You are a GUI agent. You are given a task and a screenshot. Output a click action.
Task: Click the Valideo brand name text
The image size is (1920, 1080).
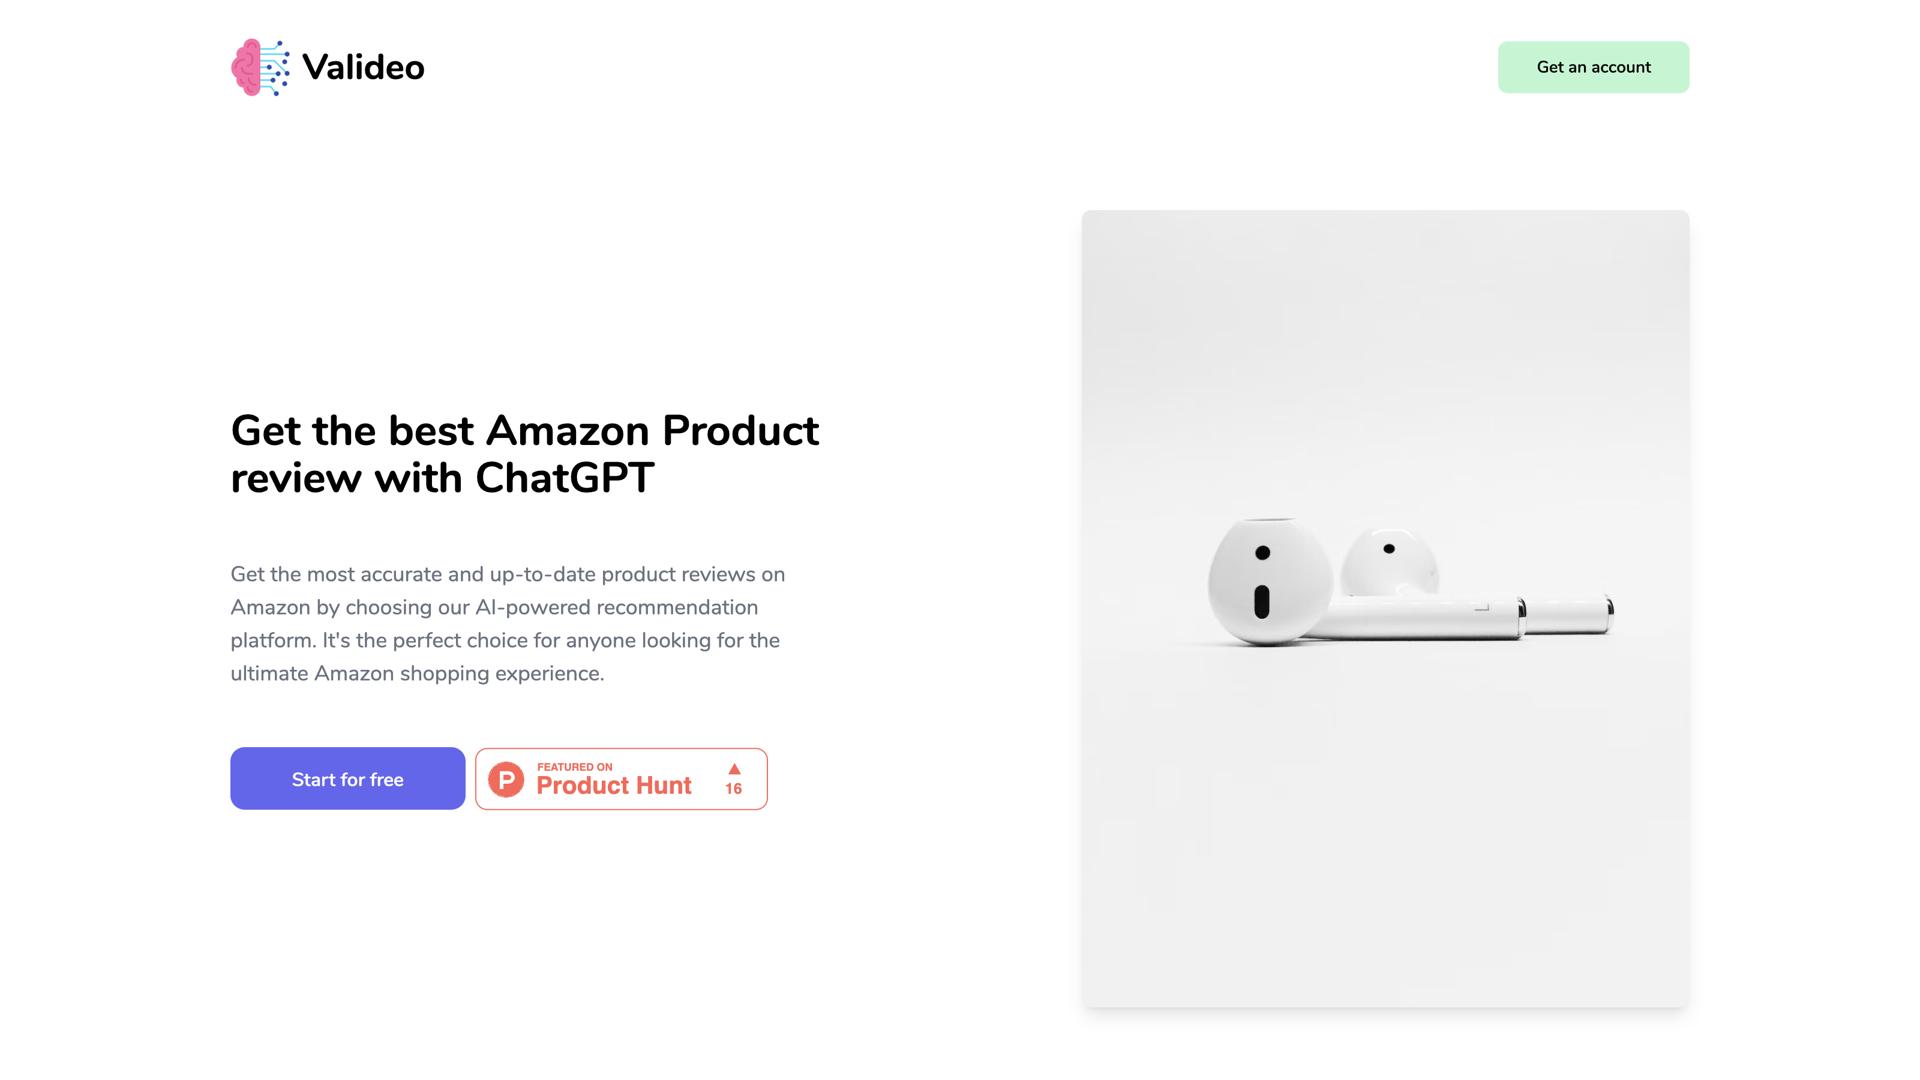click(363, 68)
